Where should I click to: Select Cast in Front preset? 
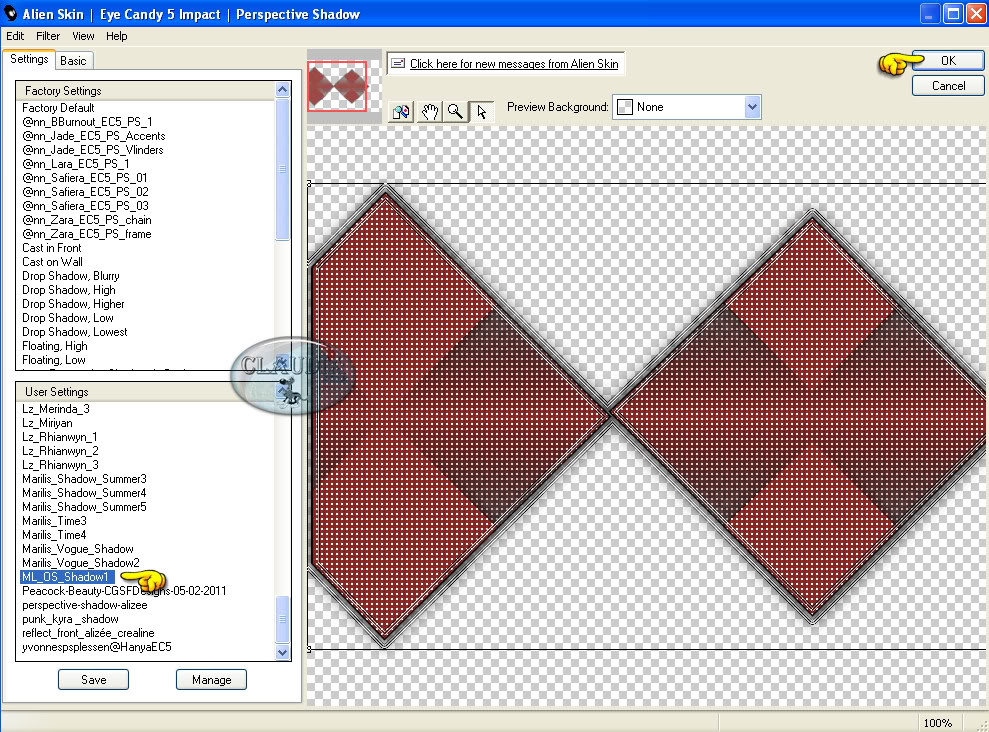52,248
